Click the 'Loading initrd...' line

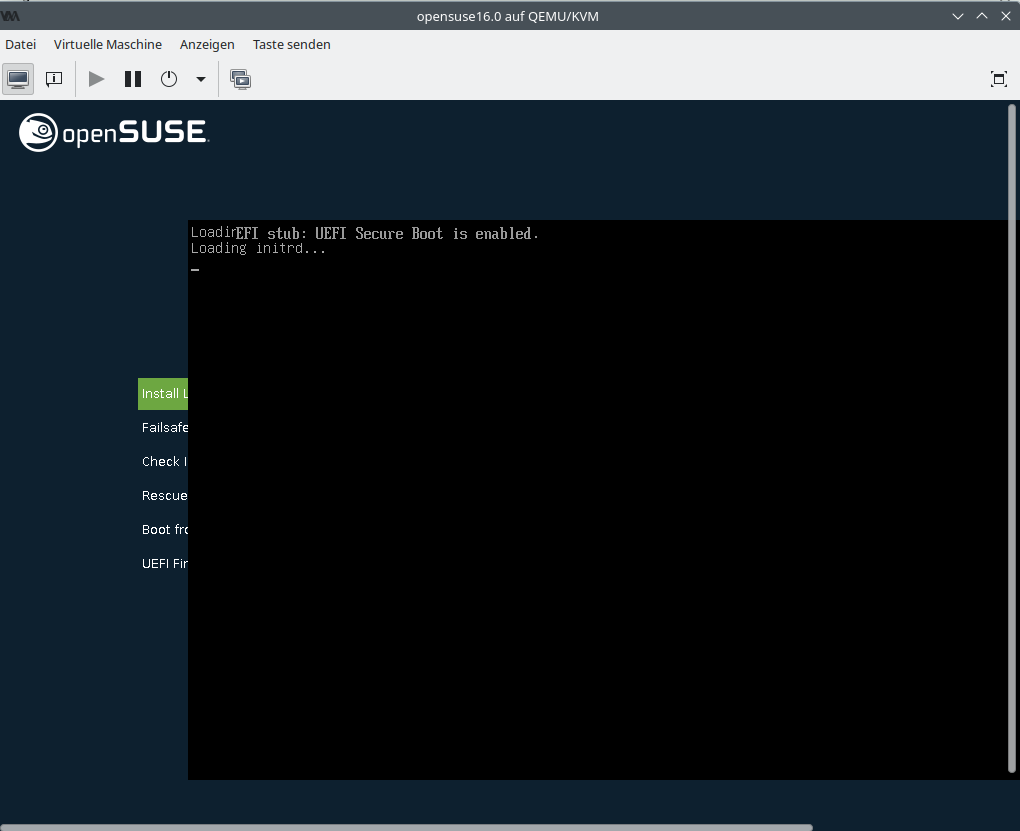tap(258, 249)
